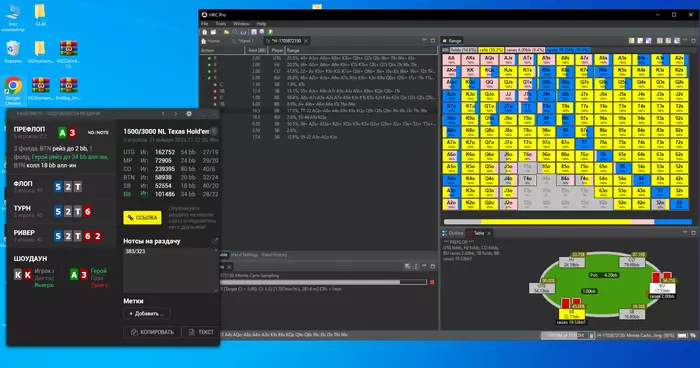This screenshot has height=368, width=700.
Task: Select the AKs cell in range grid
Action: 470,59
